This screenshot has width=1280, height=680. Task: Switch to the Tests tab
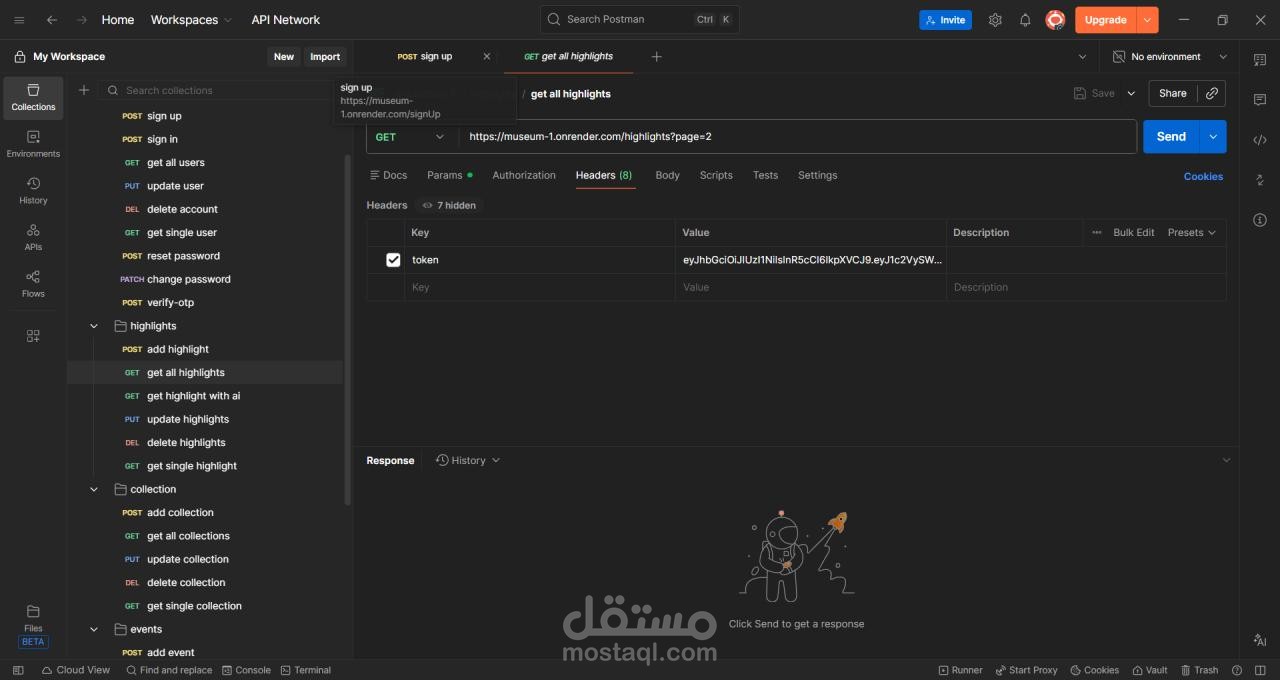[765, 175]
